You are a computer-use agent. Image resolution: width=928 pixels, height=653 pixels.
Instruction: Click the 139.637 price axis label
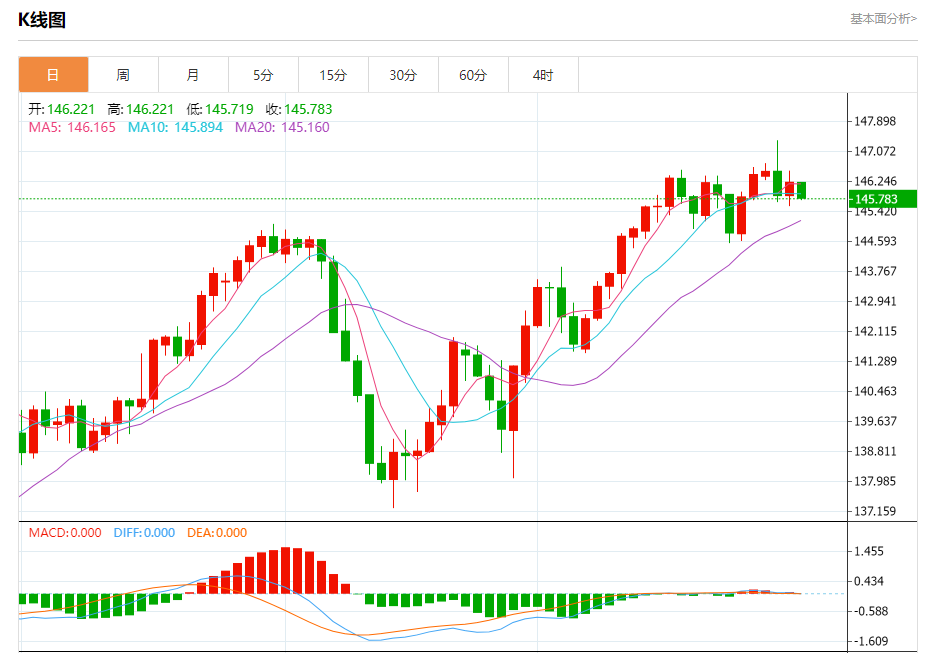click(x=875, y=421)
